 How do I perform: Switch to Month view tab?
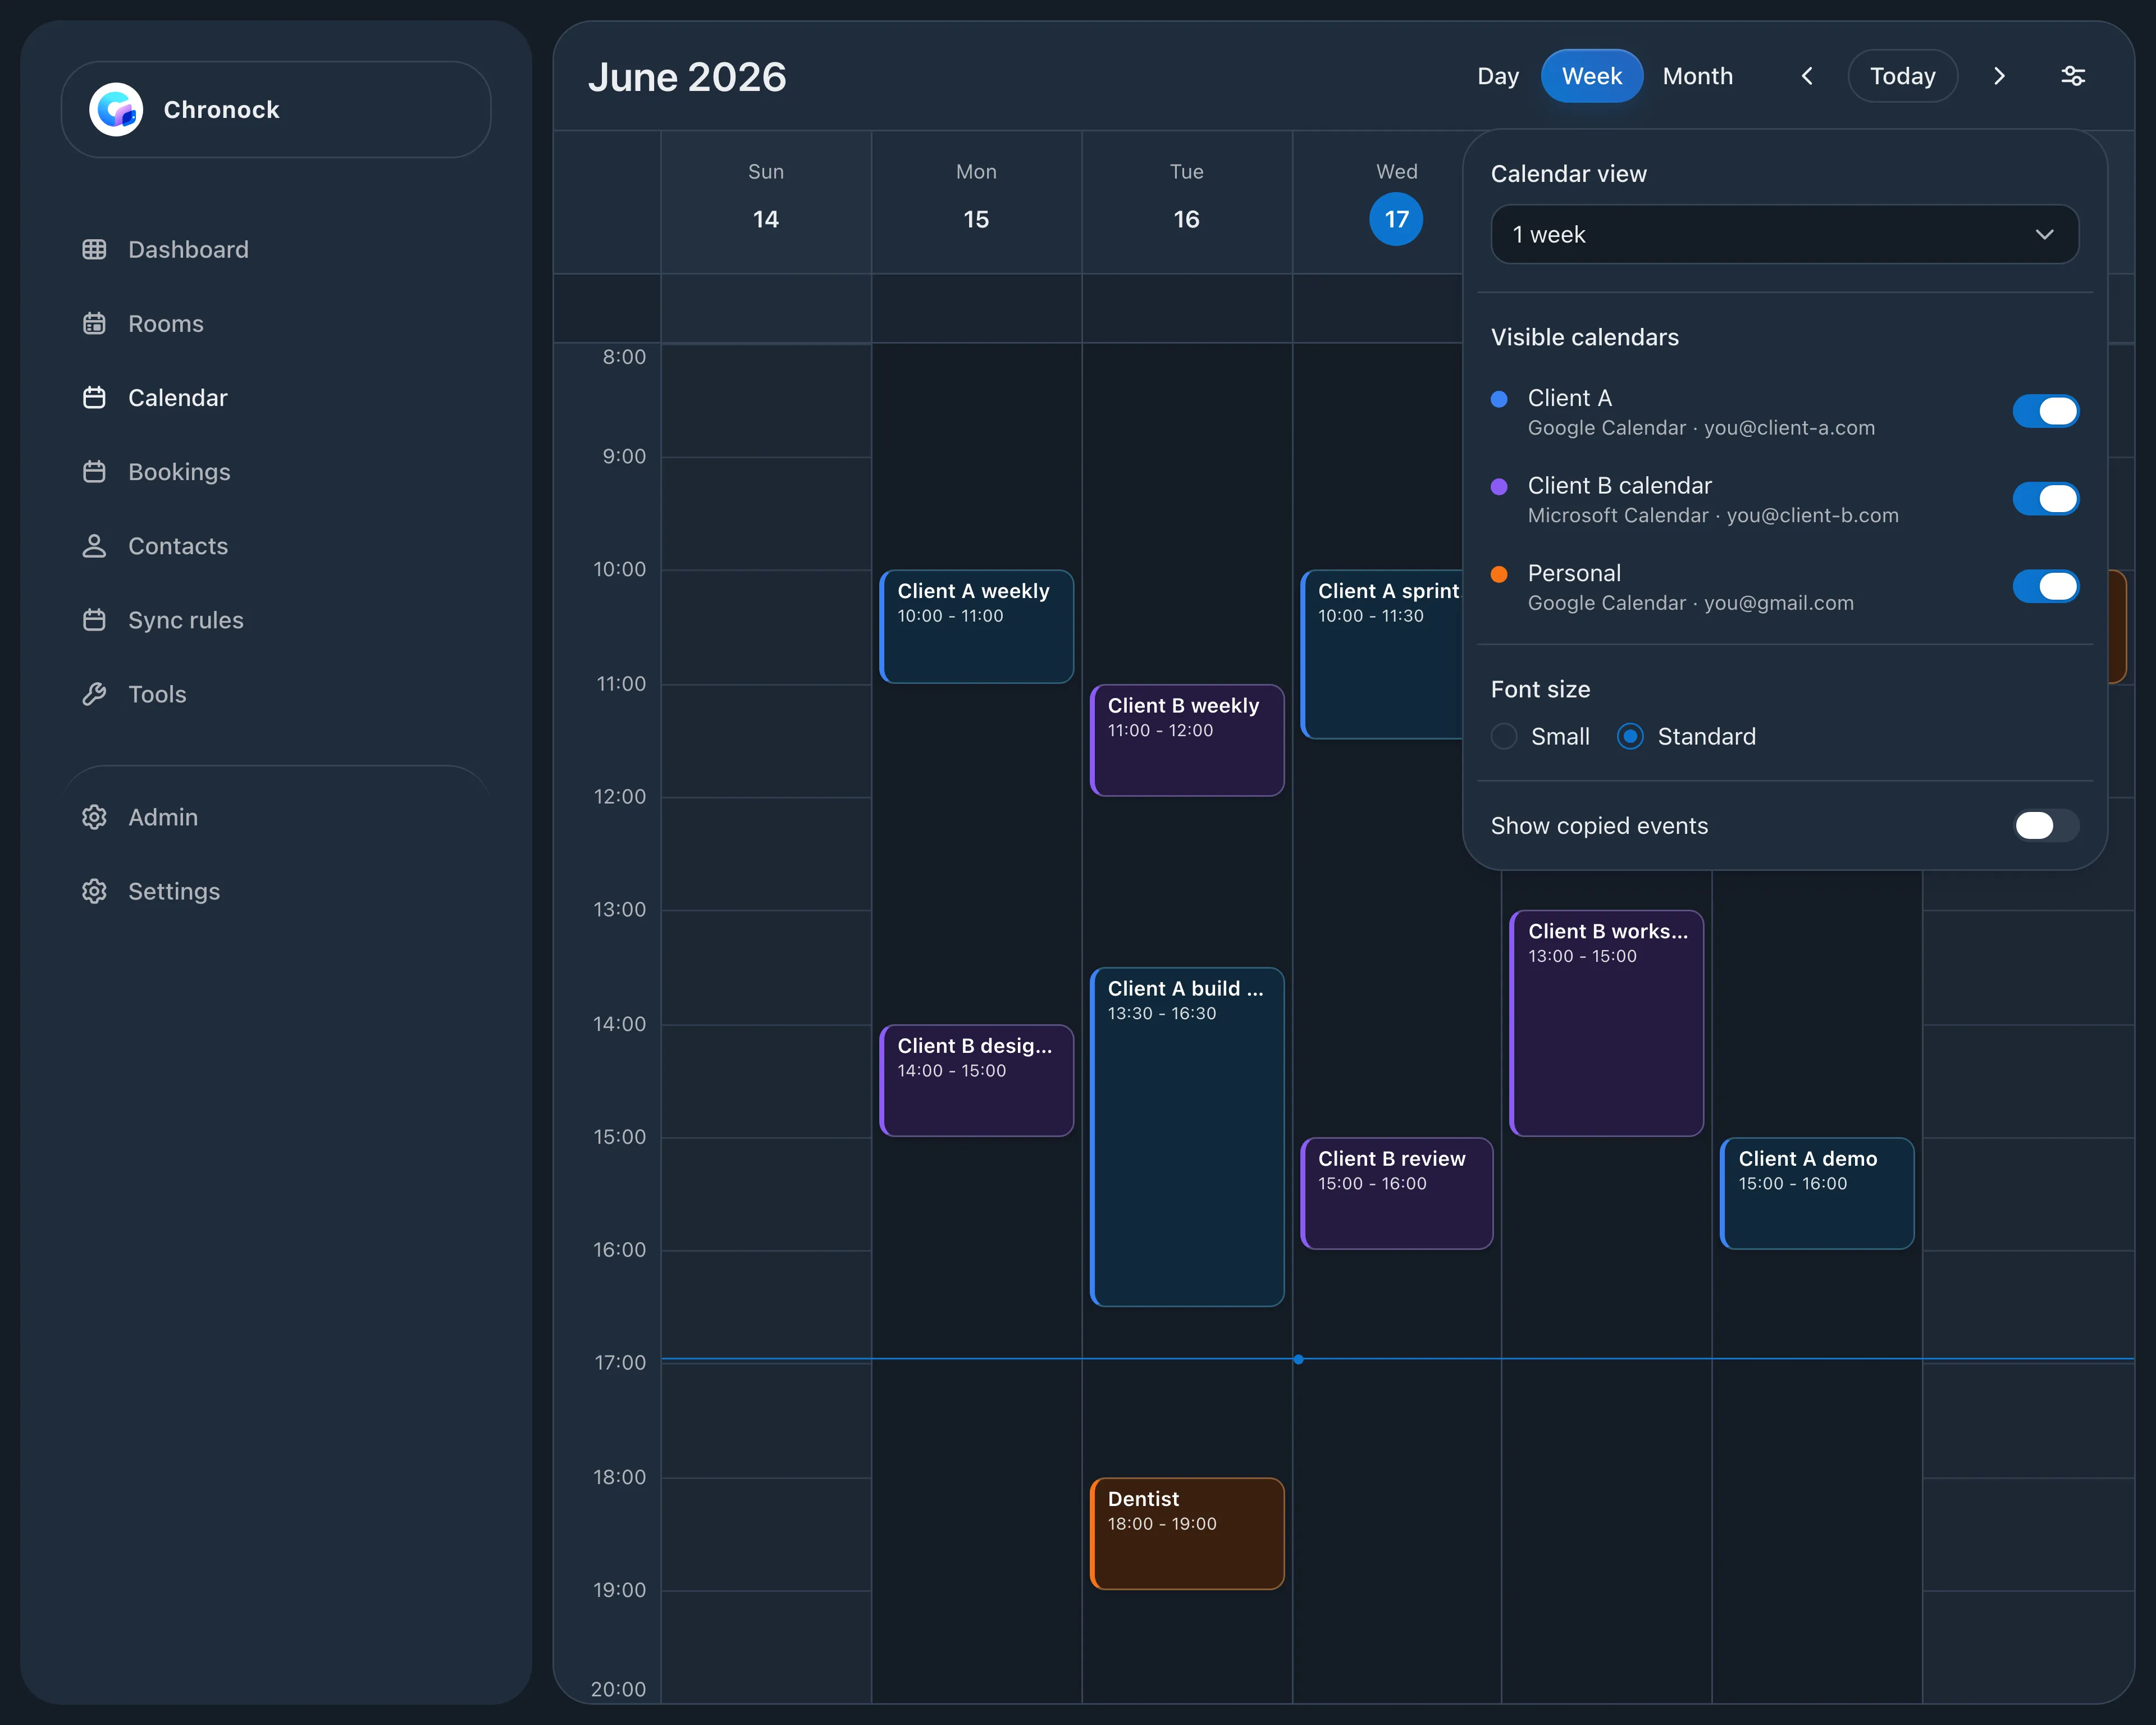1697,76
